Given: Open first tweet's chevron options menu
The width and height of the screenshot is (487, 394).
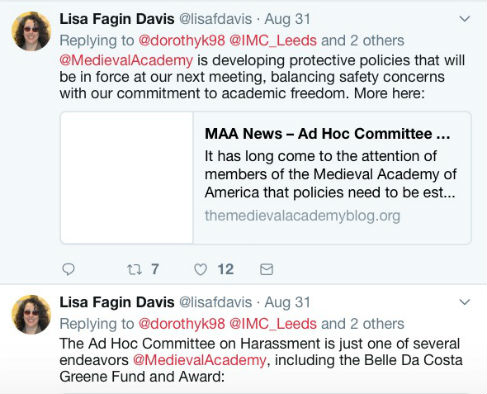Looking at the screenshot, I should 465,19.
